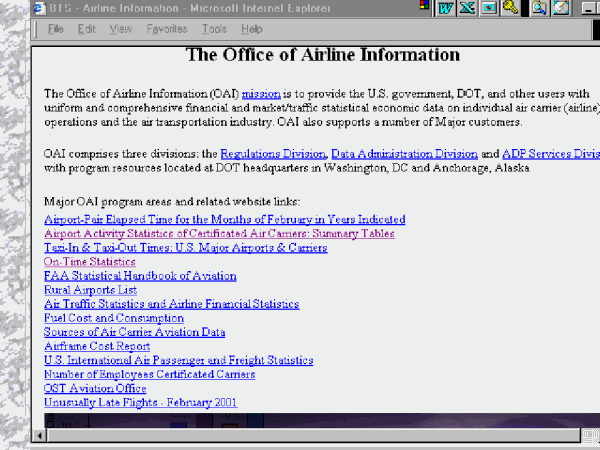Open the Tools menu

pyautogui.click(x=213, y=30)
